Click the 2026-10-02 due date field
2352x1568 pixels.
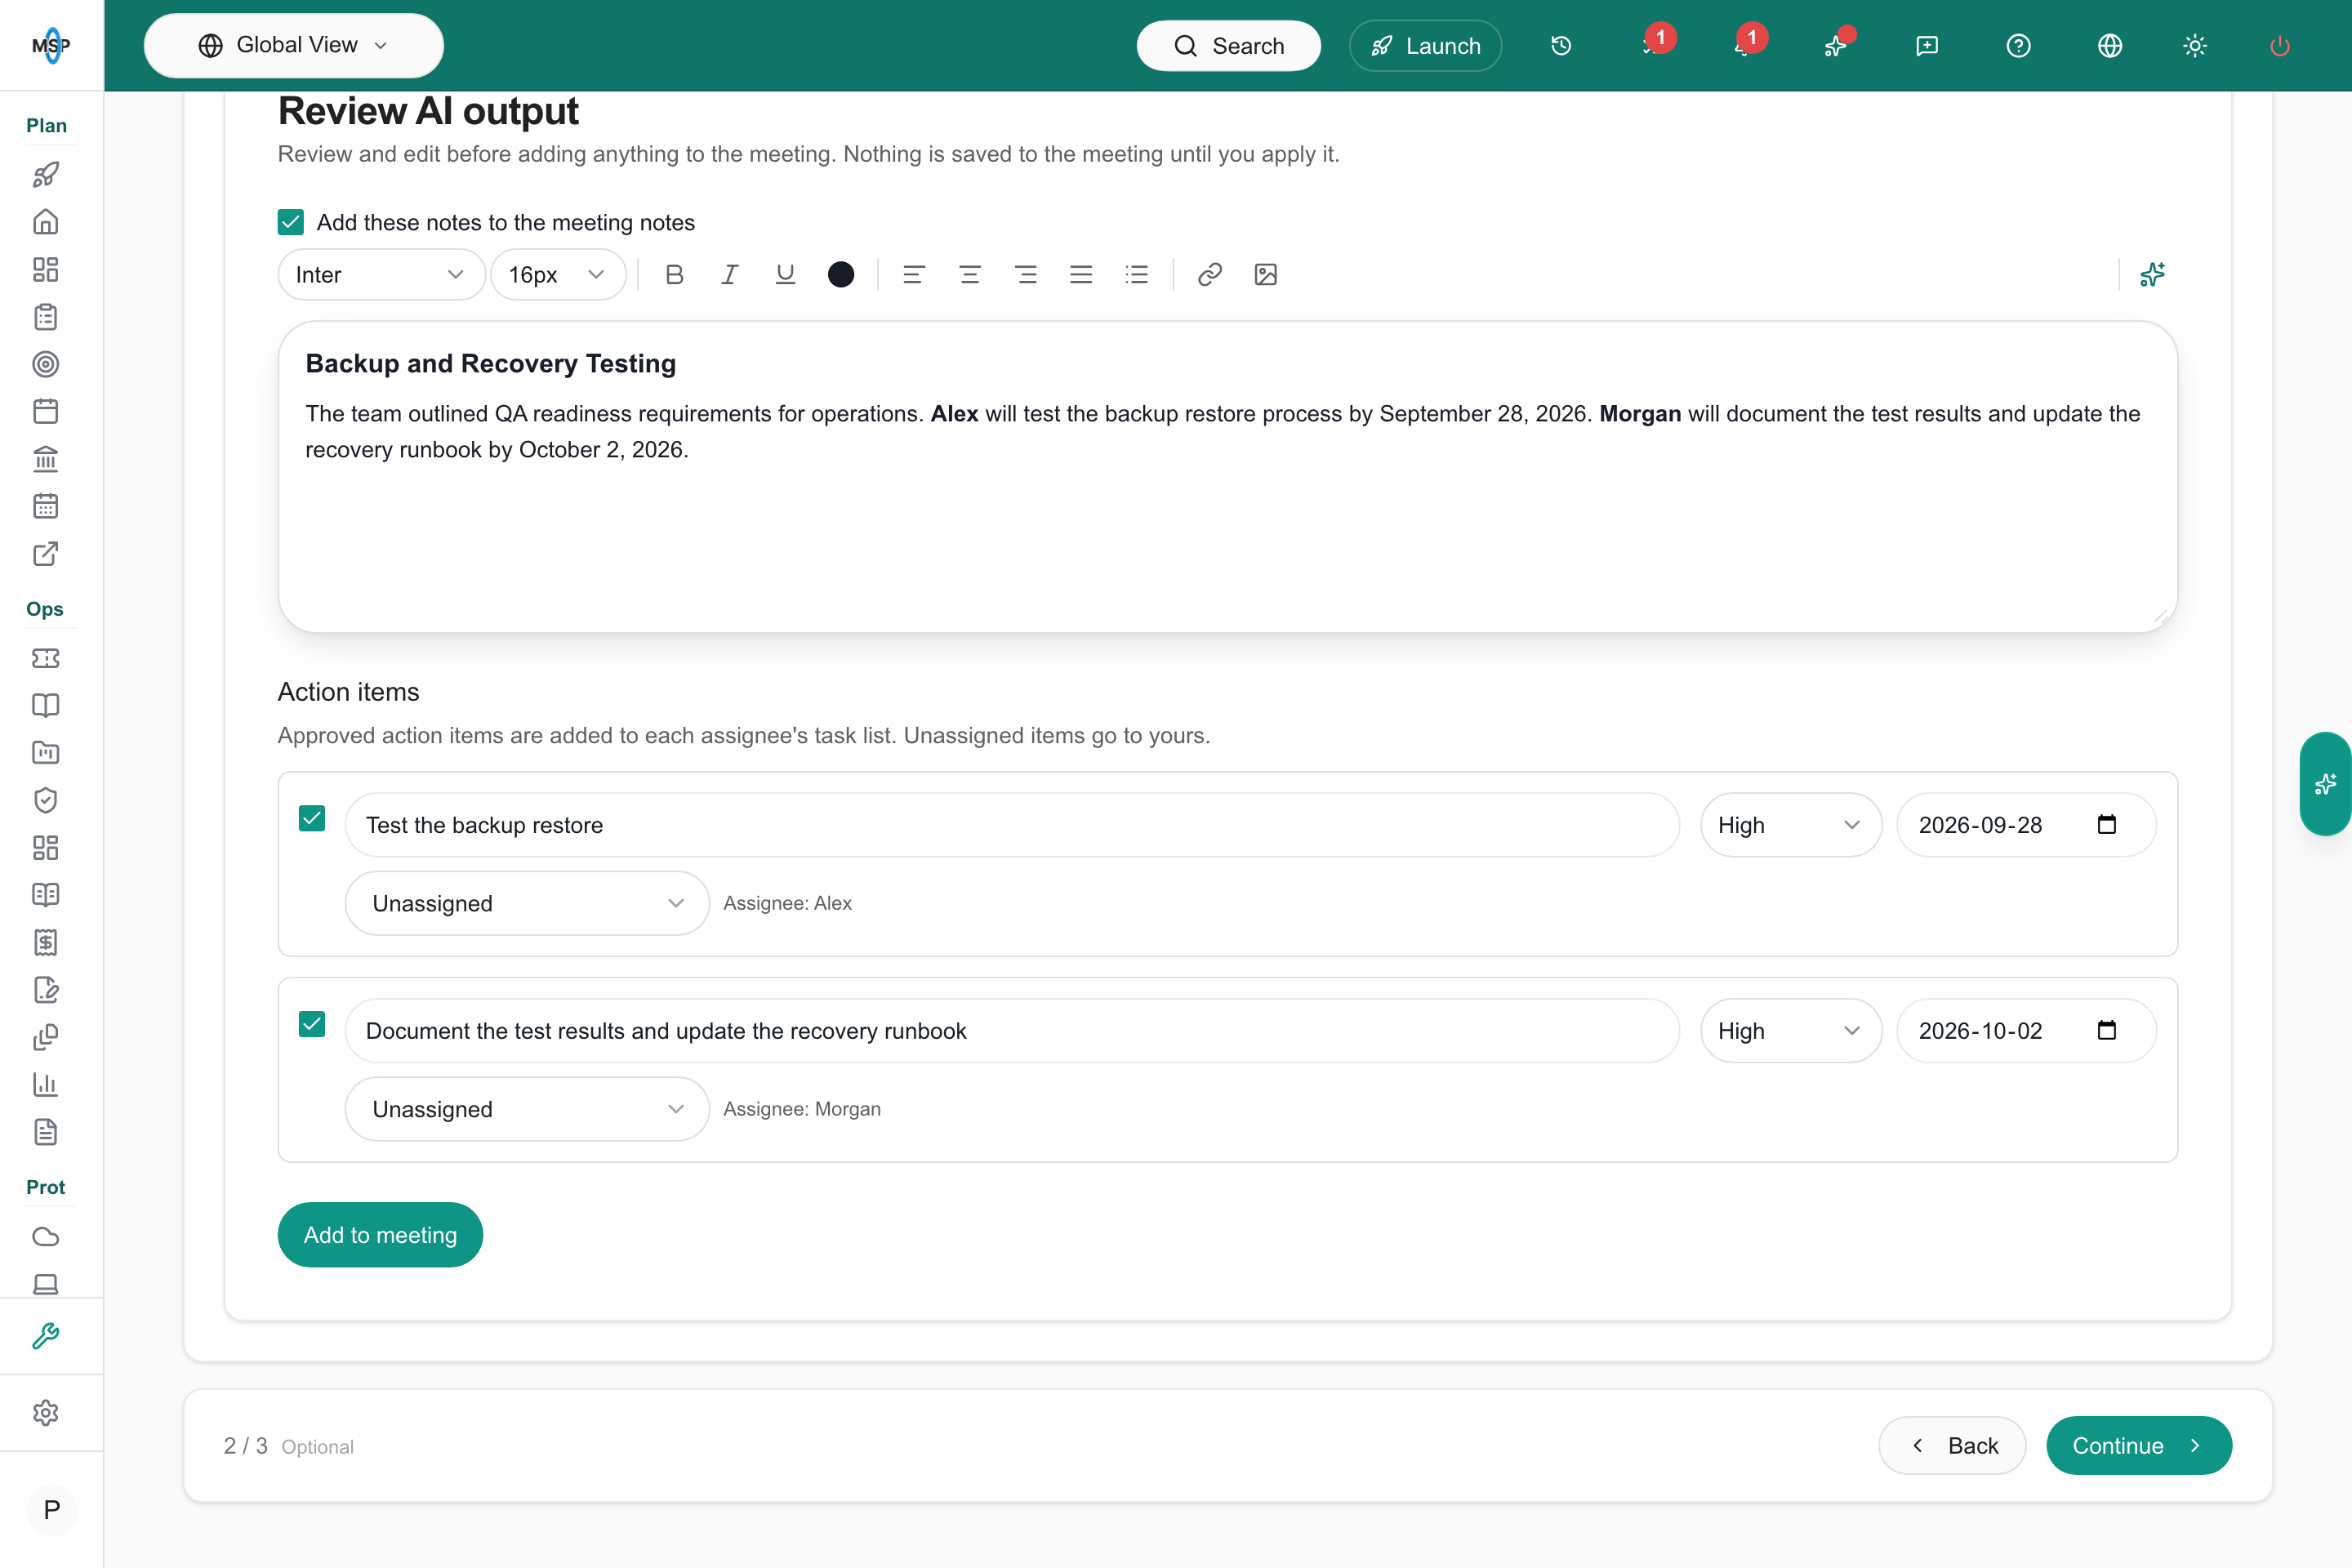(x=2026, y=1031)
